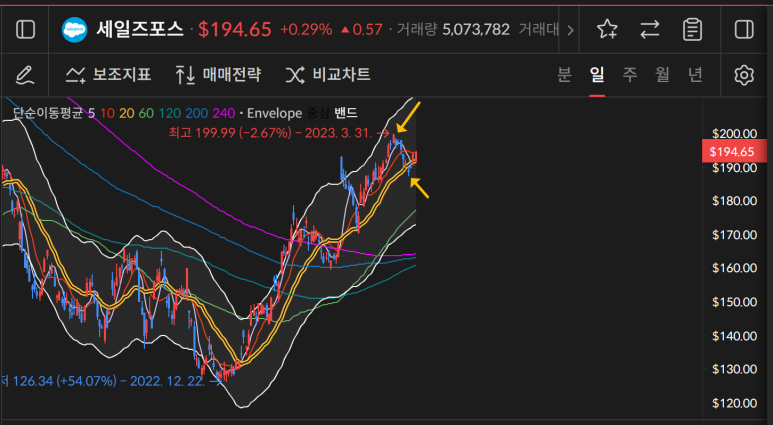The width and height of the screenshot is (773, 425).
Task: Open 비교차트 comparison chart
Action: click(x=327, y=75)
